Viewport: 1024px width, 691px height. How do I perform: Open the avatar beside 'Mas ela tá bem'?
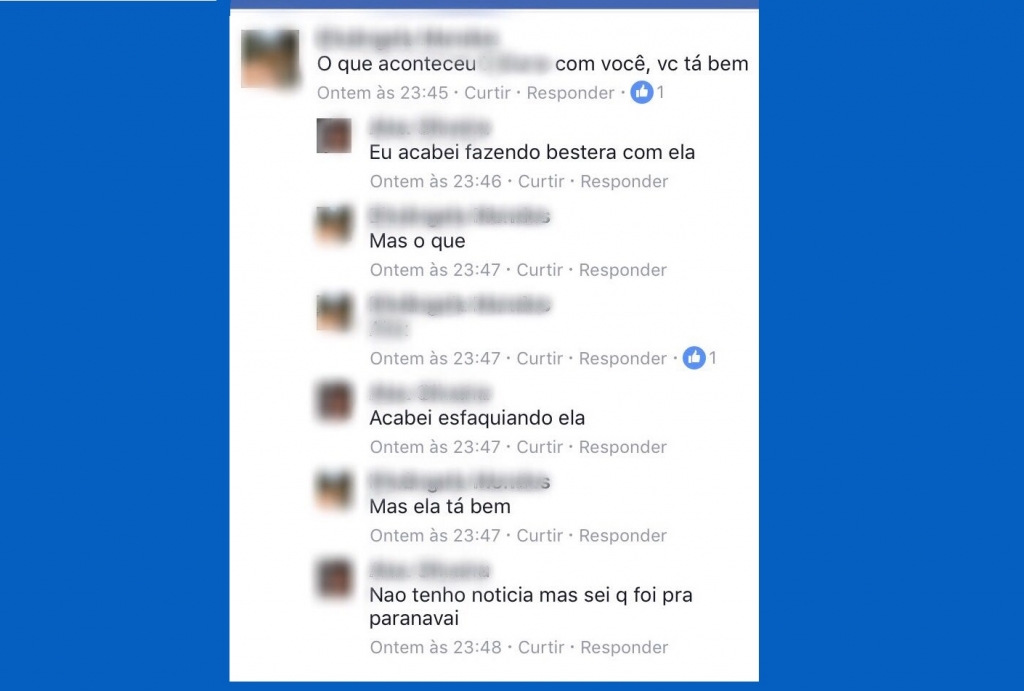pyautogui.click(x=334, y=490)
